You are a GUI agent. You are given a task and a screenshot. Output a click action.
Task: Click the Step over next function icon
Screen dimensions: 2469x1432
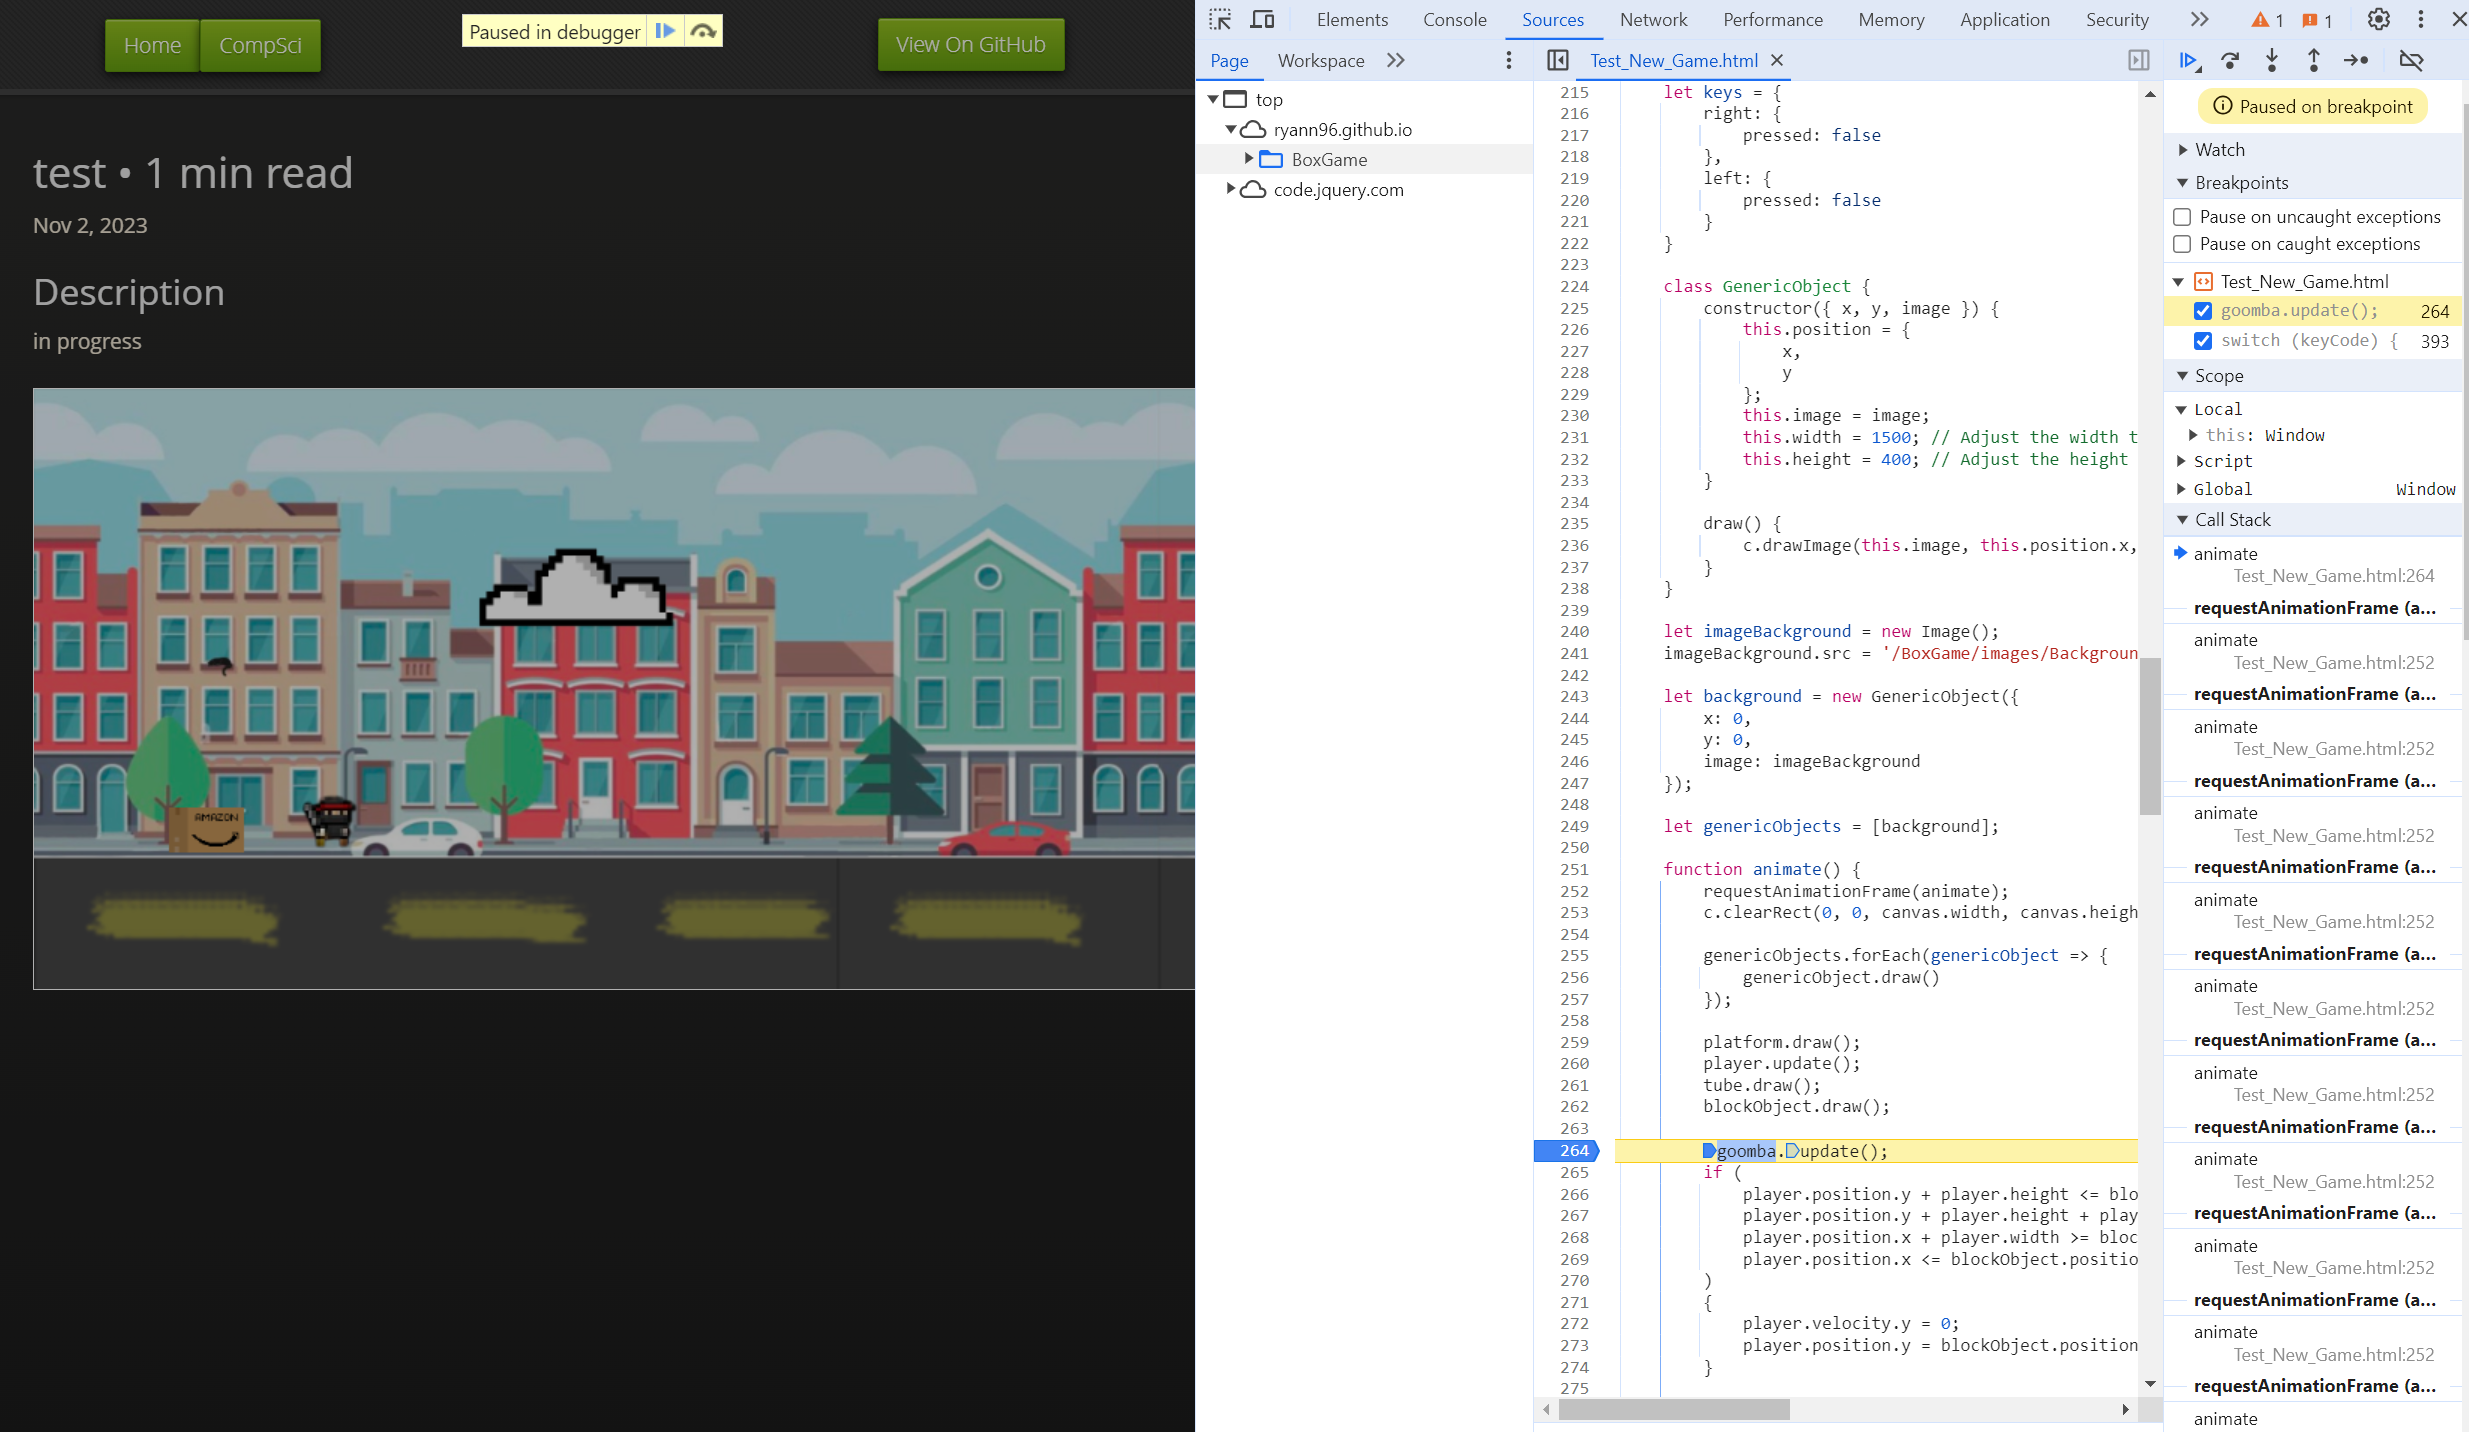pyautogui.click(x=2230, y=61)
